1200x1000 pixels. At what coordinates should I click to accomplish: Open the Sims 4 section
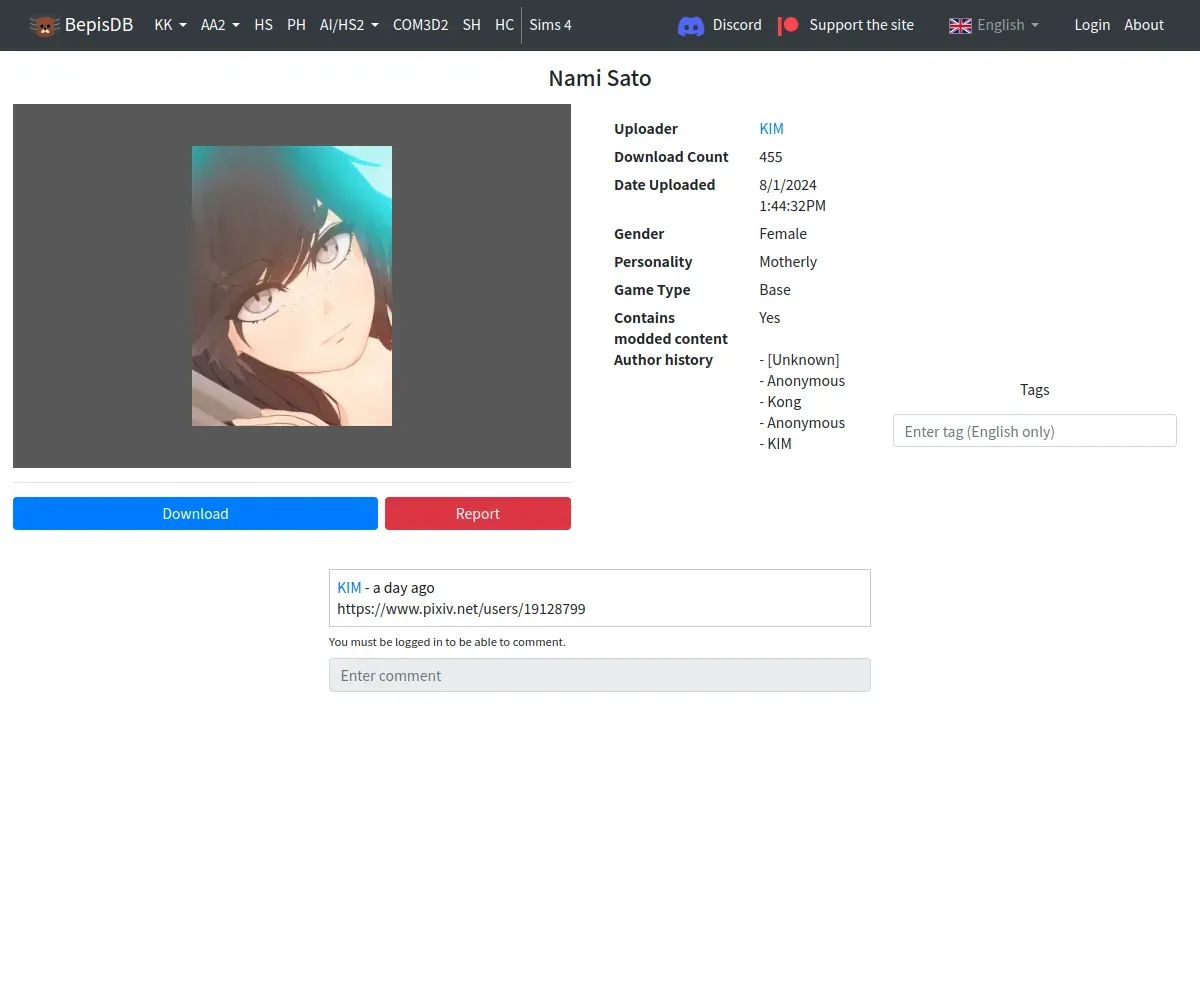550,25
